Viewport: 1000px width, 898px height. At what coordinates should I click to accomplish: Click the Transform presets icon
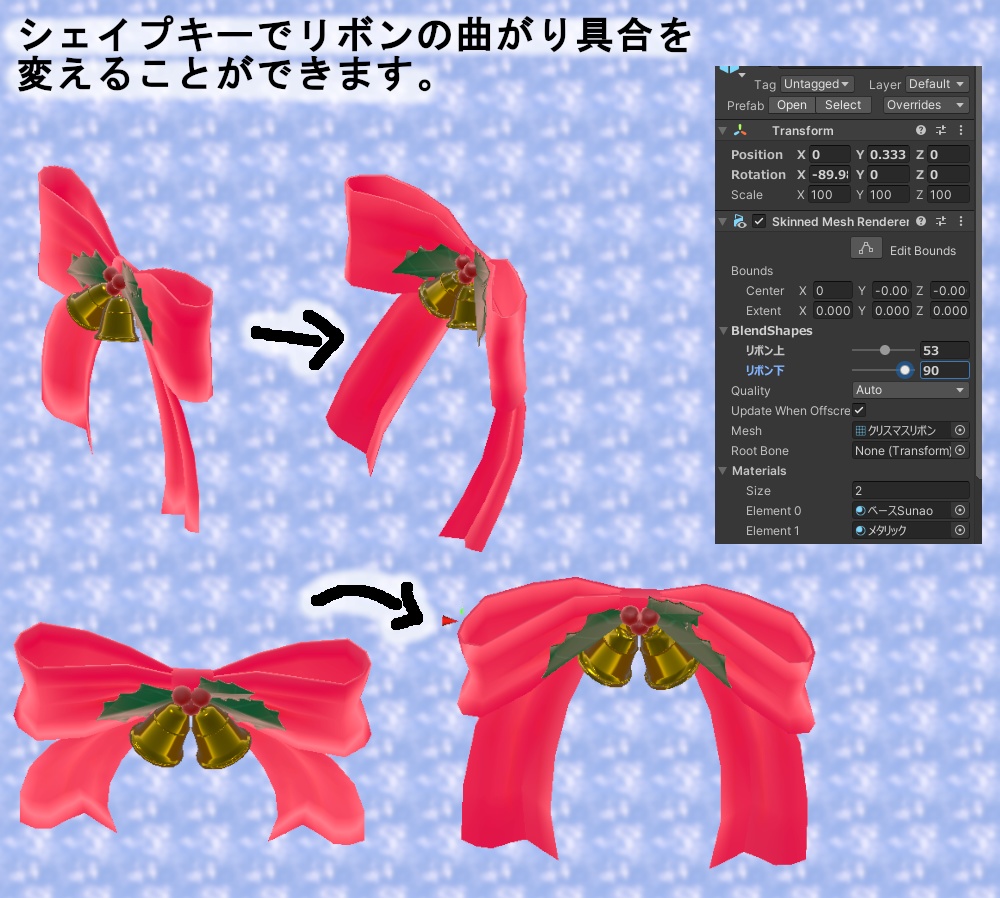click(x=940, y=130)
